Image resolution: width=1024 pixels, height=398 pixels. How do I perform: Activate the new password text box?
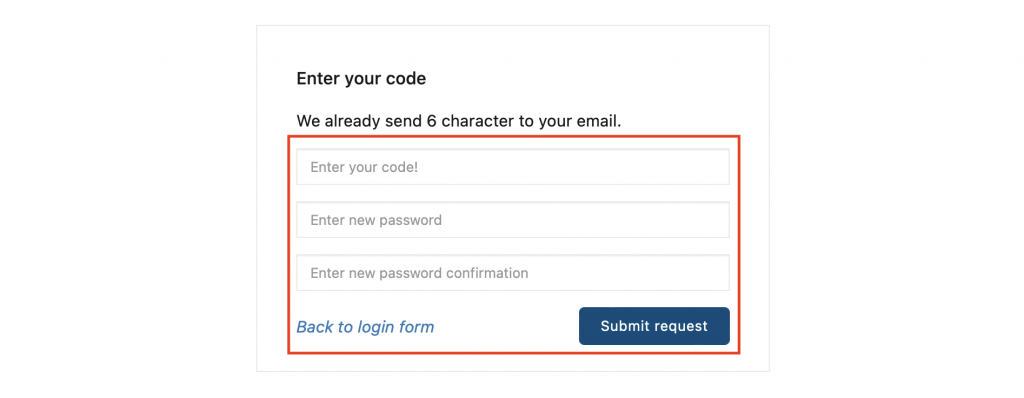[513, 220]
